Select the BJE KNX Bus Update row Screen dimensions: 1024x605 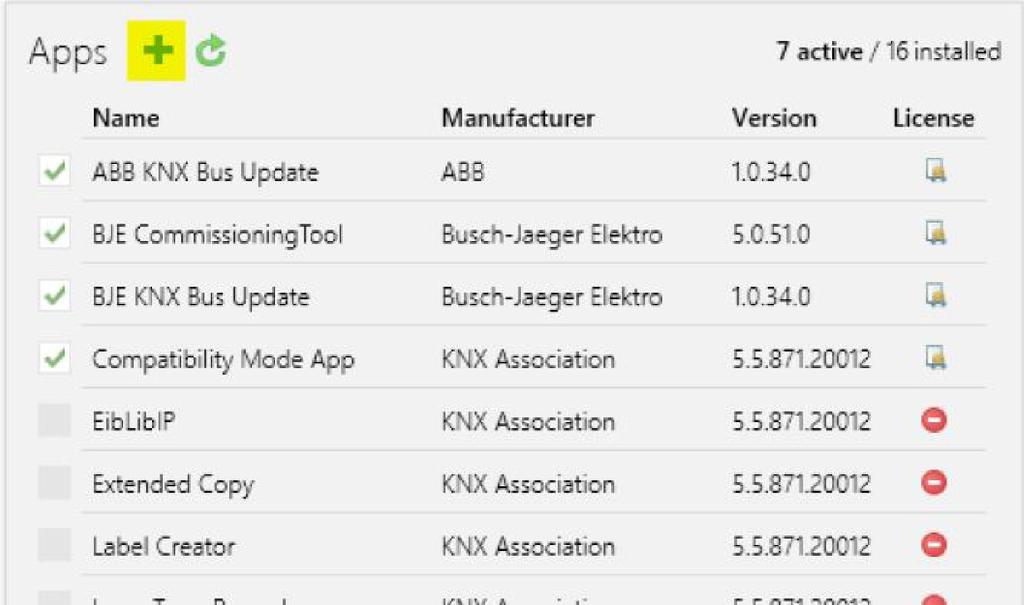click(200, 296)
